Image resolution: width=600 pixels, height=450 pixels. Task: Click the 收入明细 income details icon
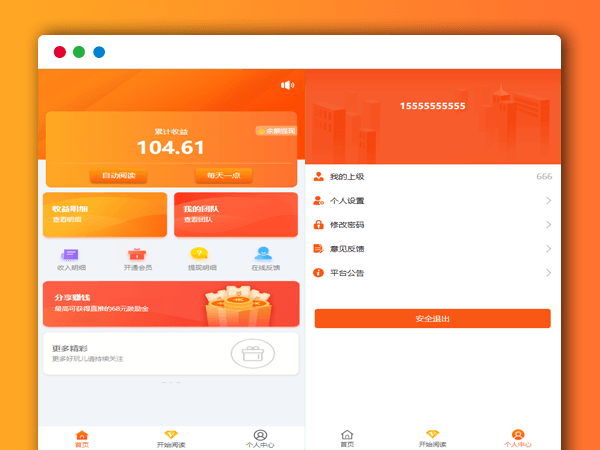[70, 254]
